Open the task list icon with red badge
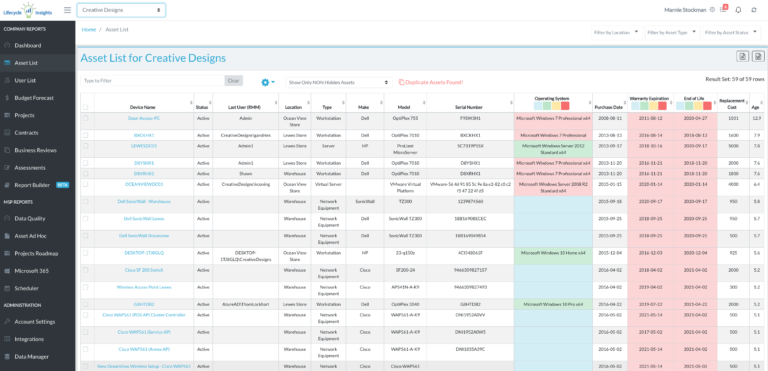768x371 pixels. point(723,9)
